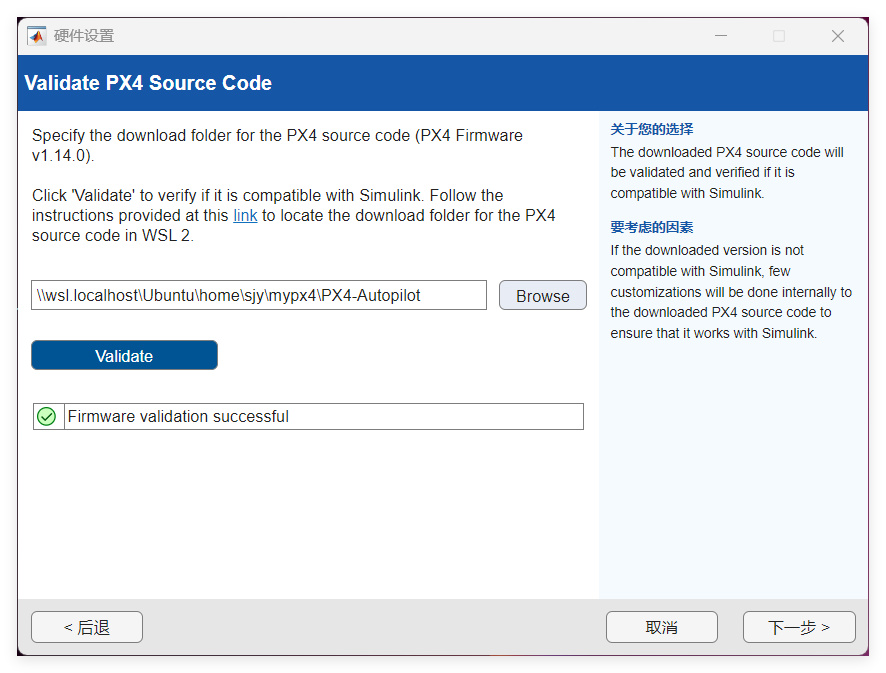This screenshot has height=673, width=886.
Task: Proceed with the 下一步 button
Action: pyautogui.click(x=798, y=627)
